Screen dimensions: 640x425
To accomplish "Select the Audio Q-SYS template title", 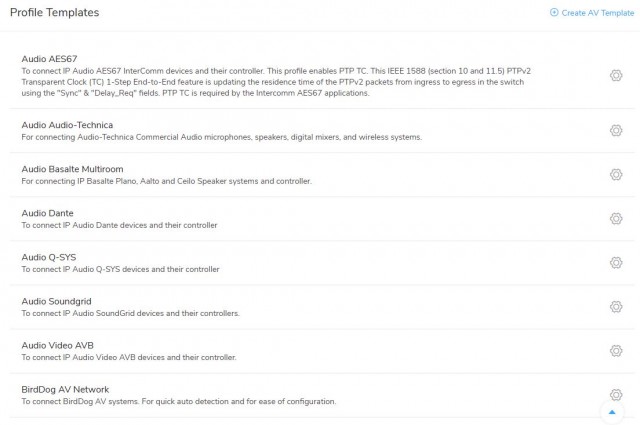I will point(49,257).
